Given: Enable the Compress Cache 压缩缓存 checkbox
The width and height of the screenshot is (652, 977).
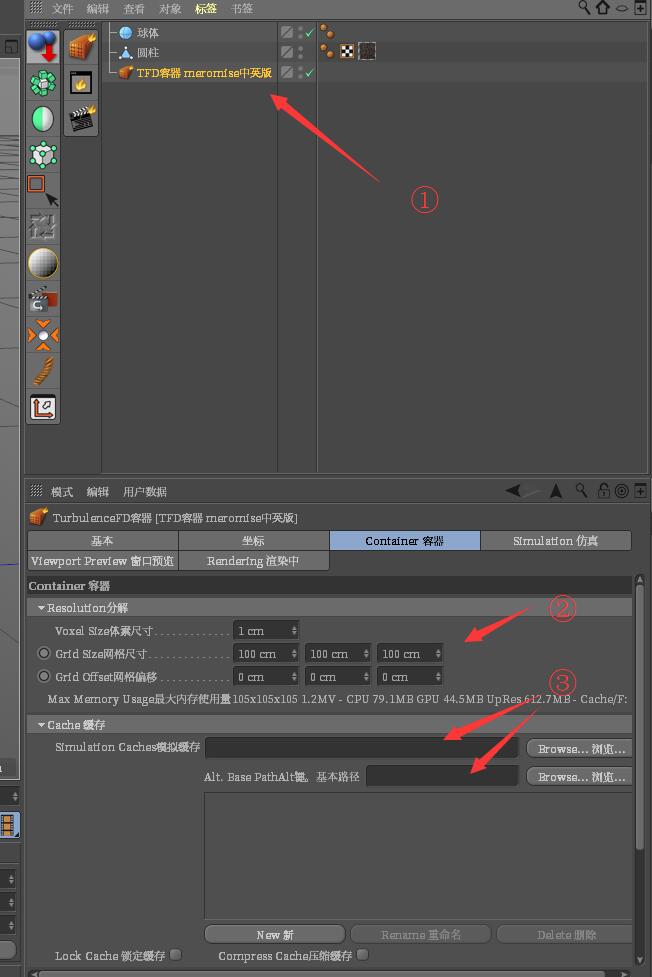Looking at the screenshot, I should click(x=363, y=955).
